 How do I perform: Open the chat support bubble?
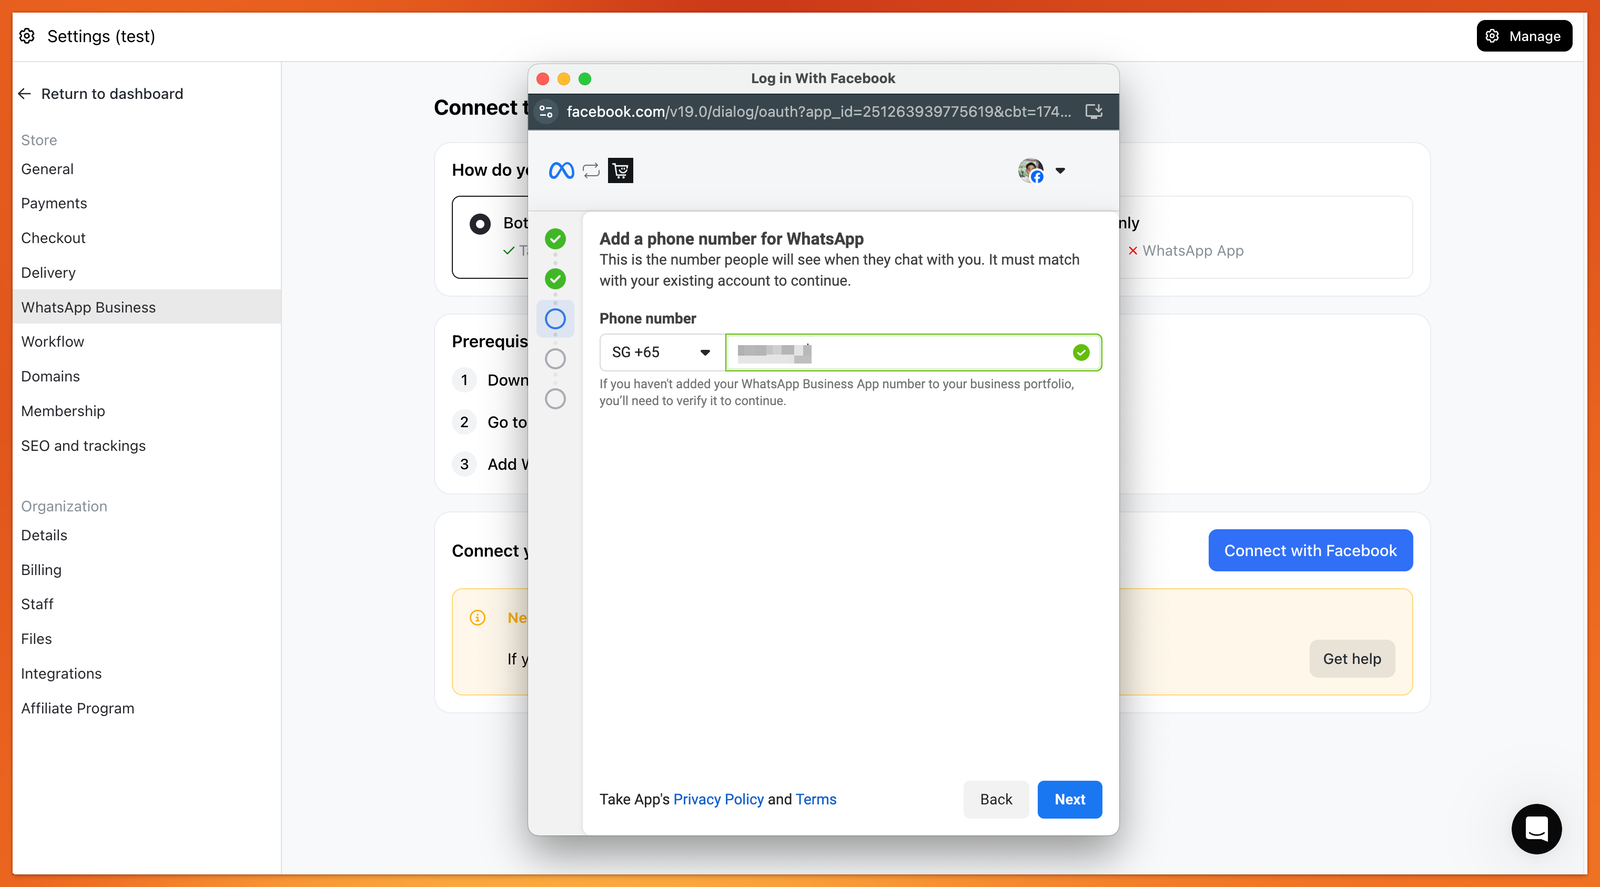[1536, 829]
